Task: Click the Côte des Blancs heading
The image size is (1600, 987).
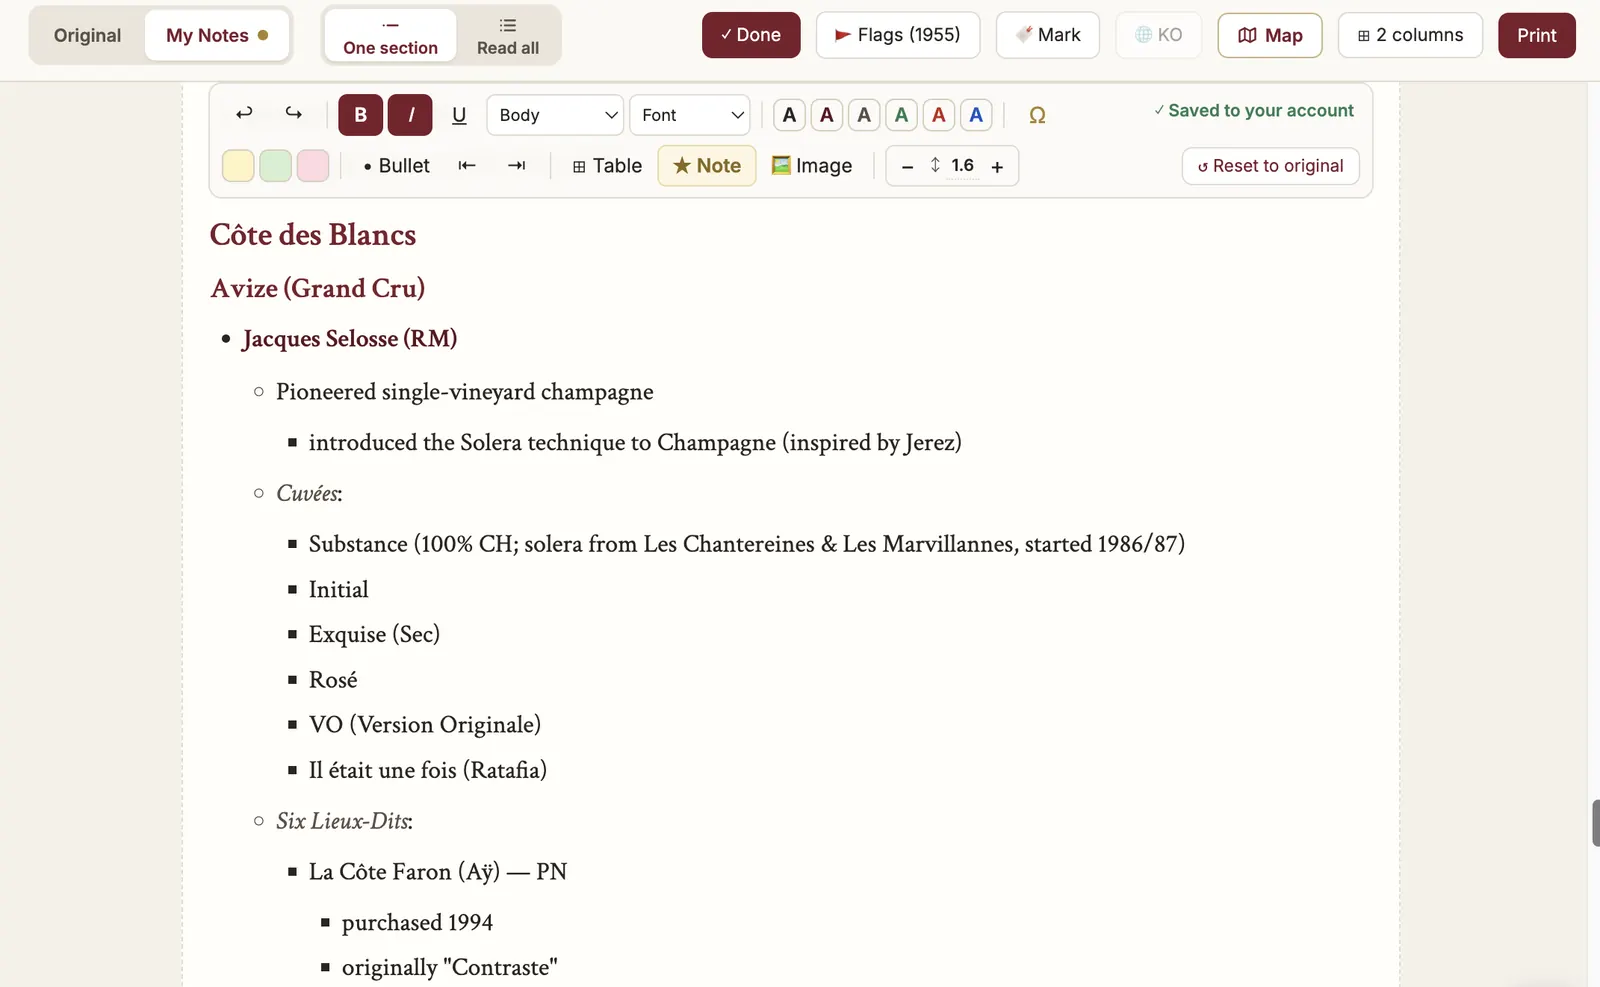Action: 313,235
